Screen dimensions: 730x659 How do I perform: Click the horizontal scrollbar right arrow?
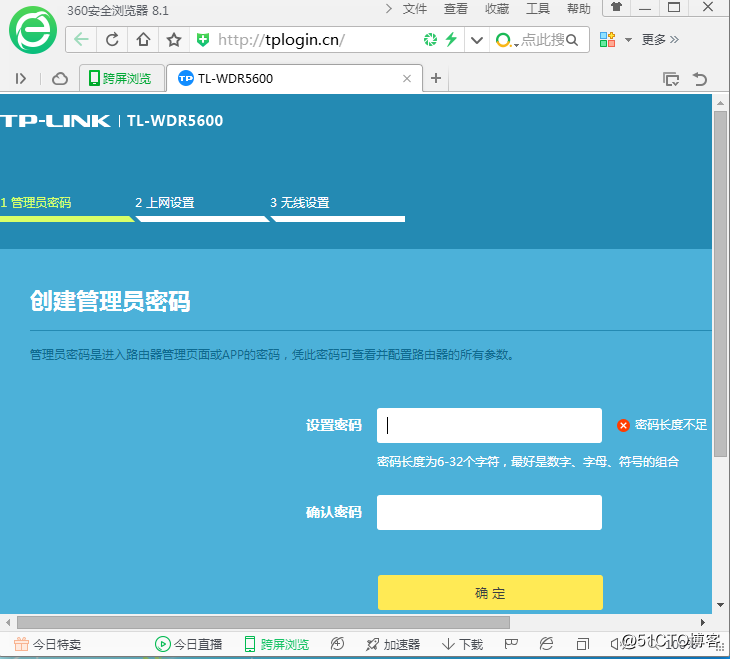(x=703, y=622)
